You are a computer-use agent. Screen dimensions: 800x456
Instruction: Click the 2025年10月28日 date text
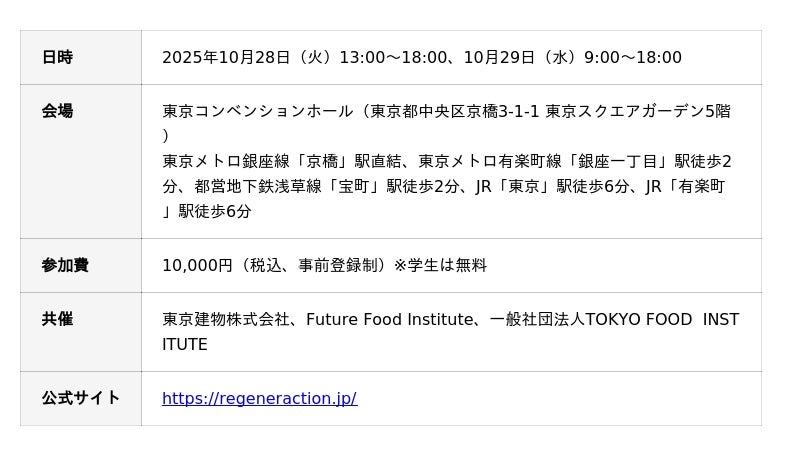pos(226,57)
